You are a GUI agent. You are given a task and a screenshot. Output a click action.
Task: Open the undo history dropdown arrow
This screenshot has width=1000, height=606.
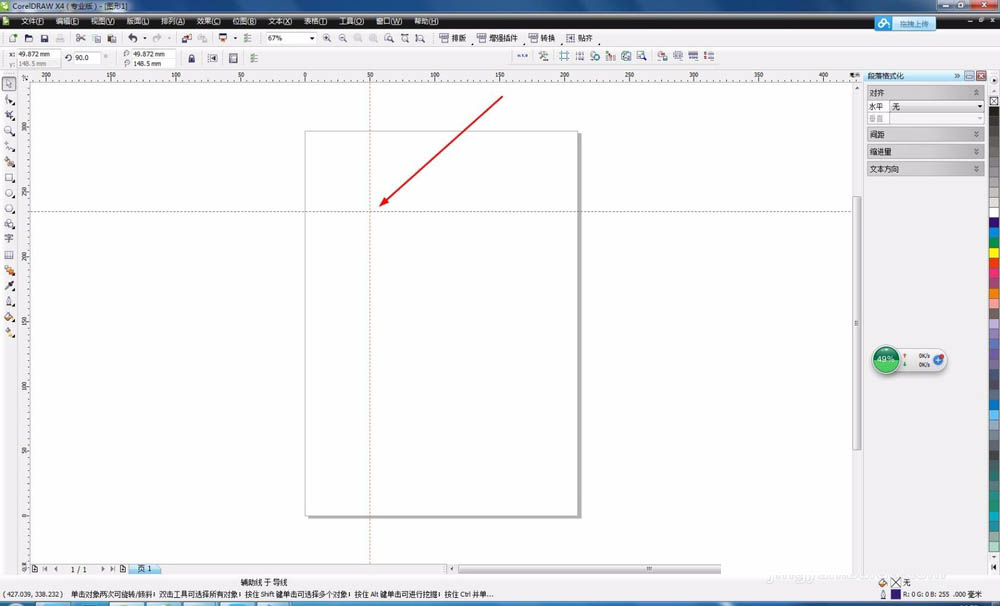pyautogui.click(x=145, y=38)
